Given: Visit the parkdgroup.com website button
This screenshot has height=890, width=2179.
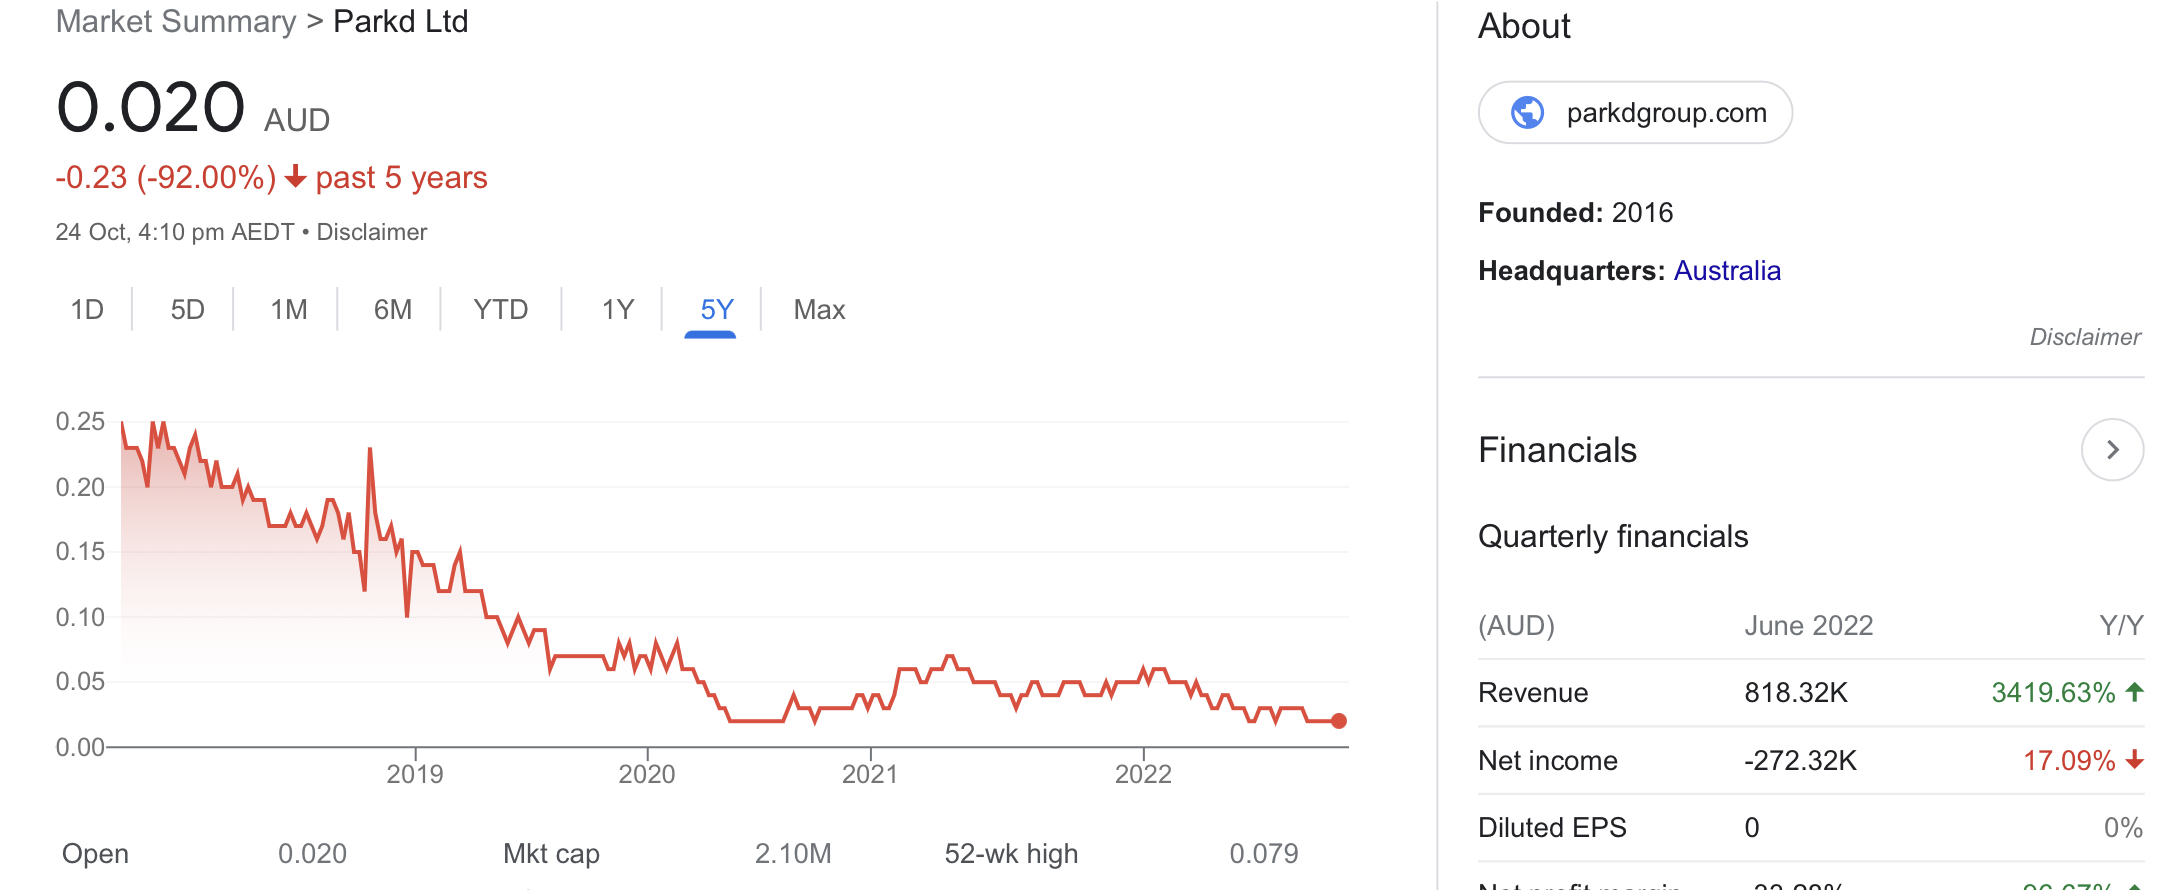Looking at the screenshot, I should (x=1635, y=113).
